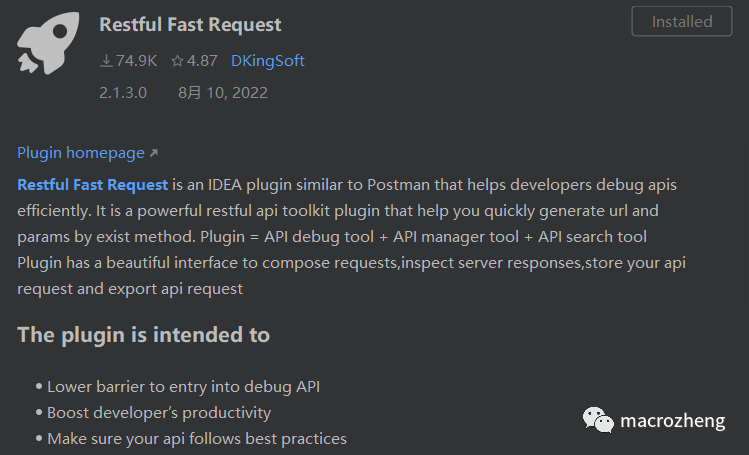This screenshot has height=455, width=749.
Task: Select the api follows best practices bullet
Action: tap(196, 438)
